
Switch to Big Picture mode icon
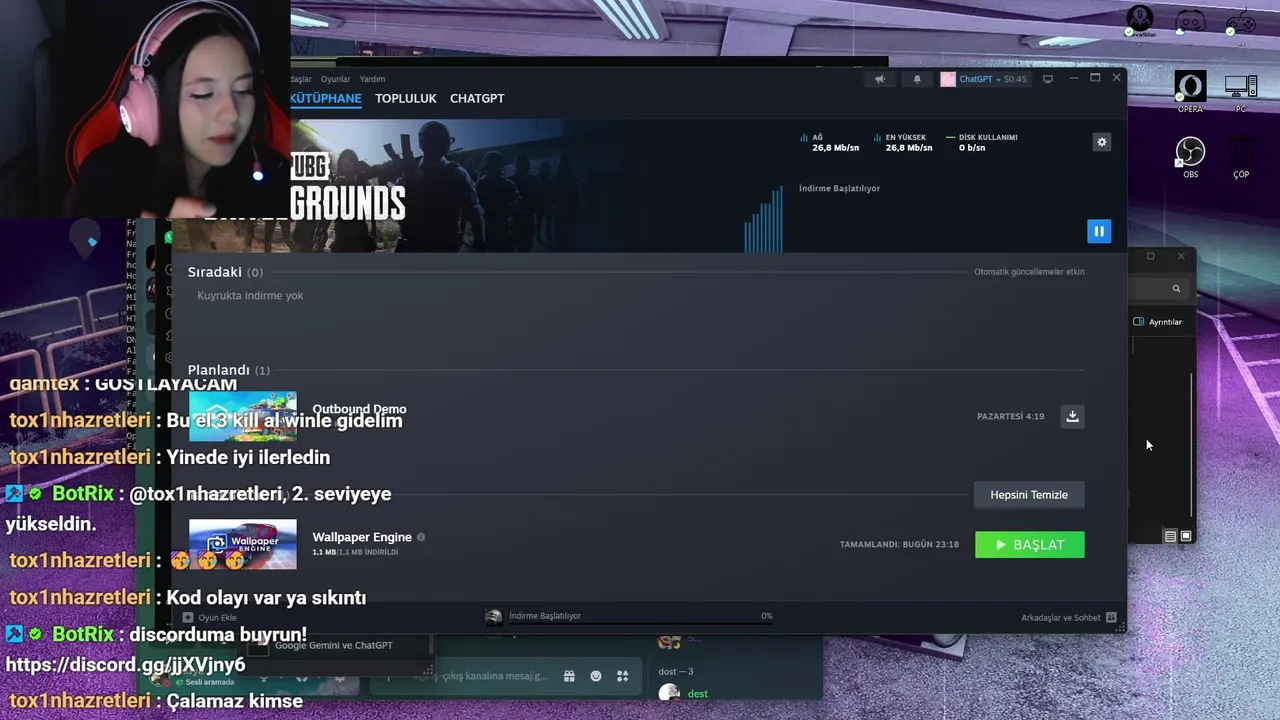pos(1048,79)
